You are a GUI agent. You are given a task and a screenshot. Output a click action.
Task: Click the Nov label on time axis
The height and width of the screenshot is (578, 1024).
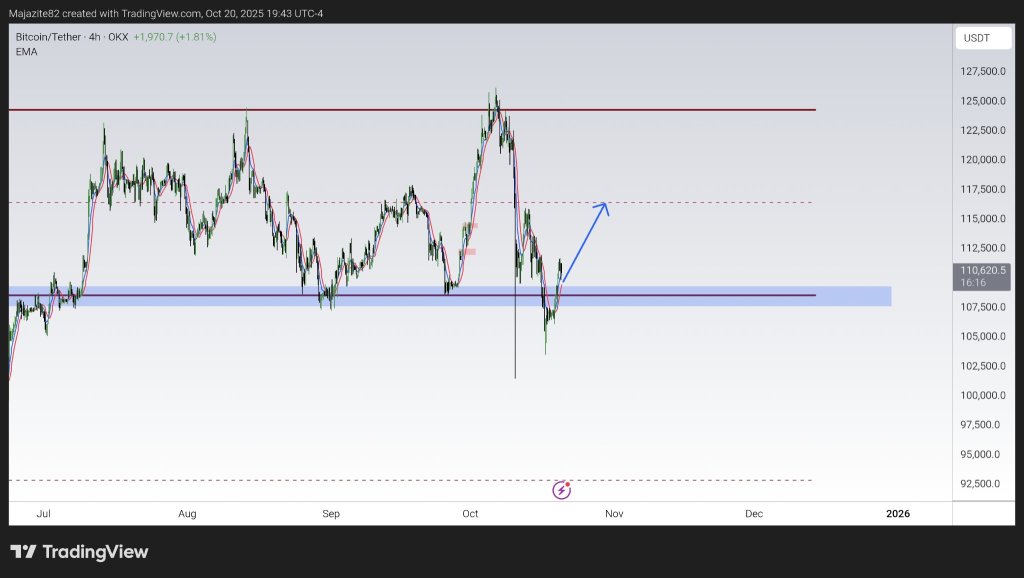(614, 513)
